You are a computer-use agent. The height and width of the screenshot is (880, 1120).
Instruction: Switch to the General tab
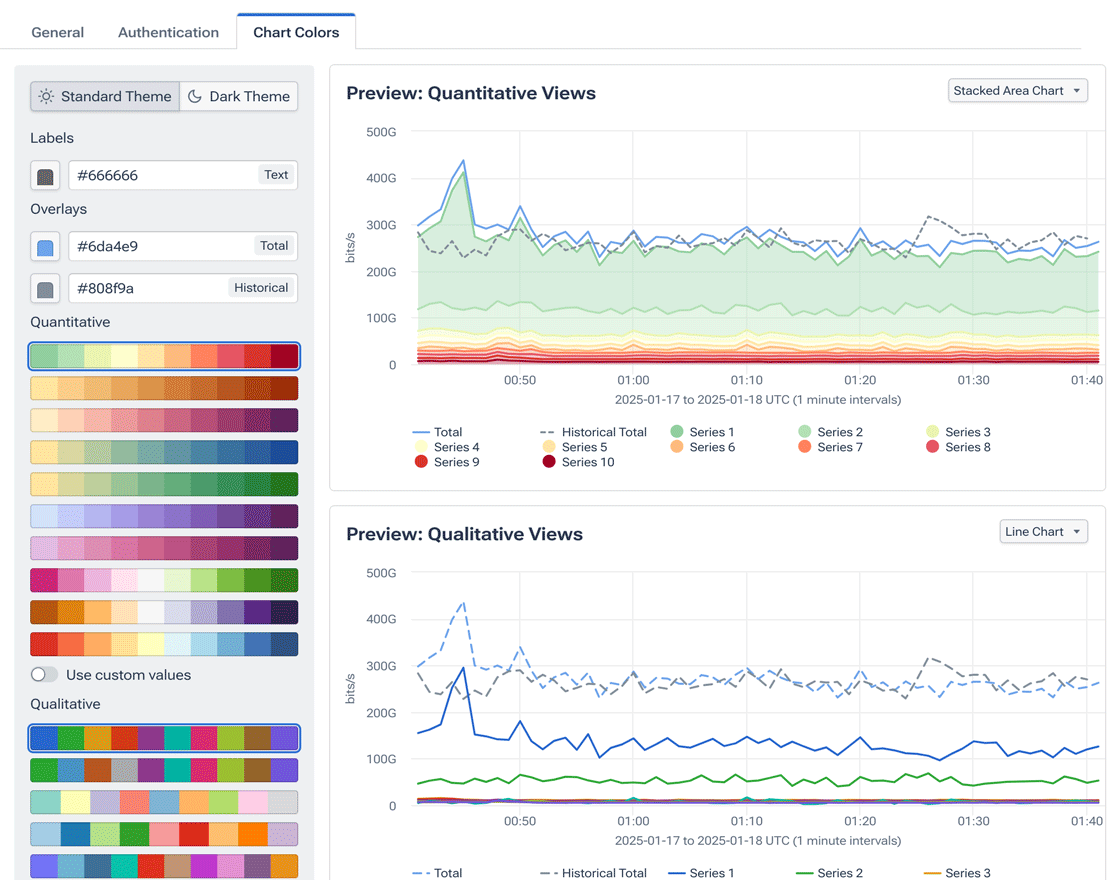(58, 32)
